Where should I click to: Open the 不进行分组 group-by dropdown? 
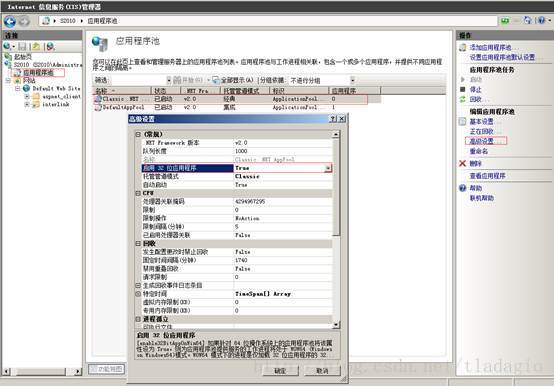pos(352,81)
